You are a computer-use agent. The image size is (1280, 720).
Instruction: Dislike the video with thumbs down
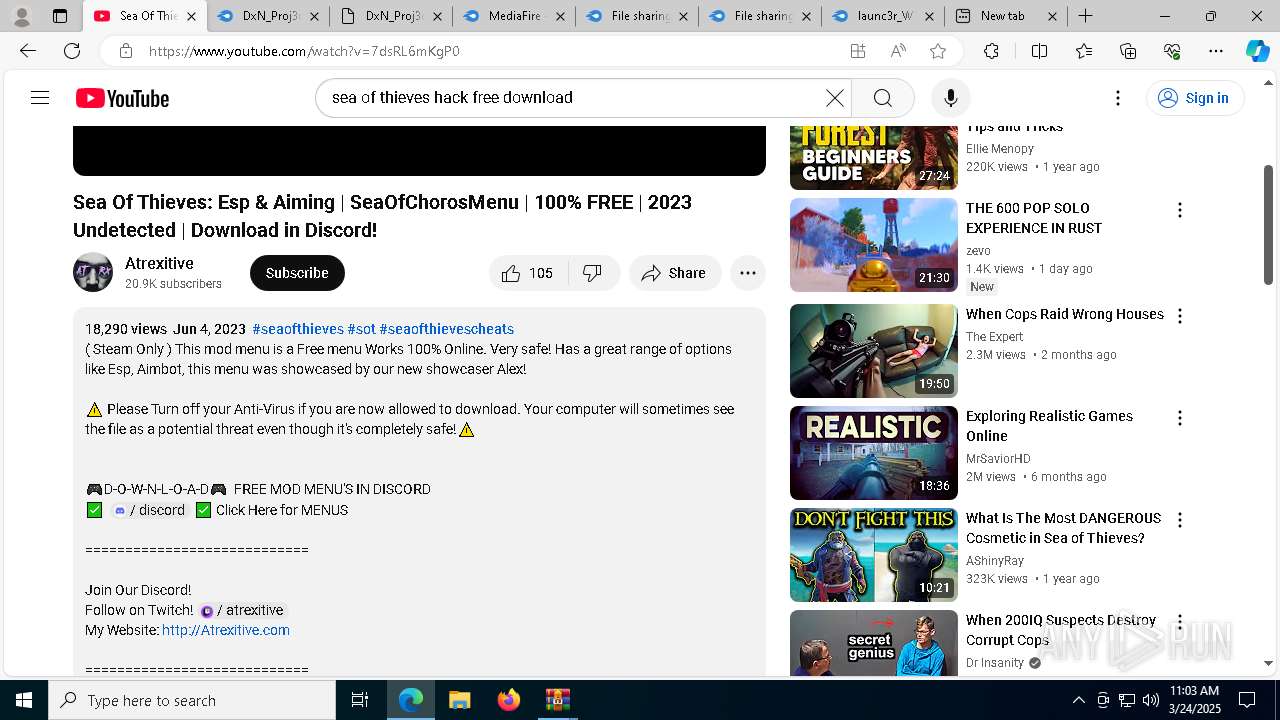tap(593, 273)
